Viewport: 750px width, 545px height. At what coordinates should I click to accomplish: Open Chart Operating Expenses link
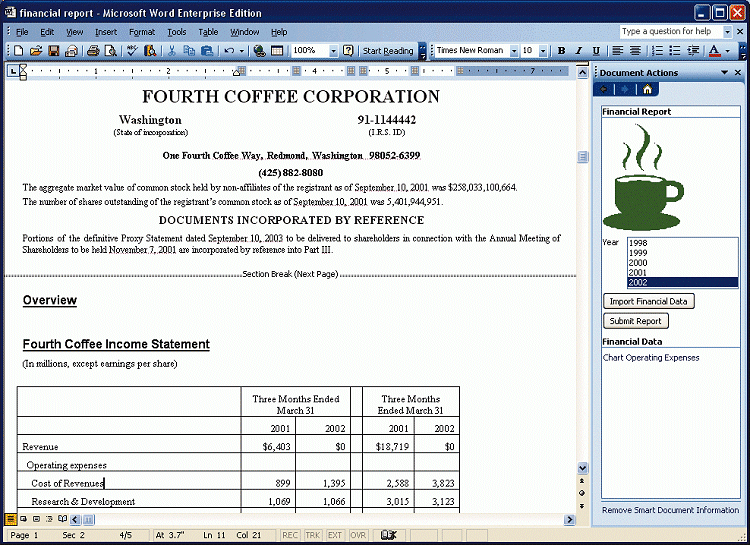[x=651, y=358]
